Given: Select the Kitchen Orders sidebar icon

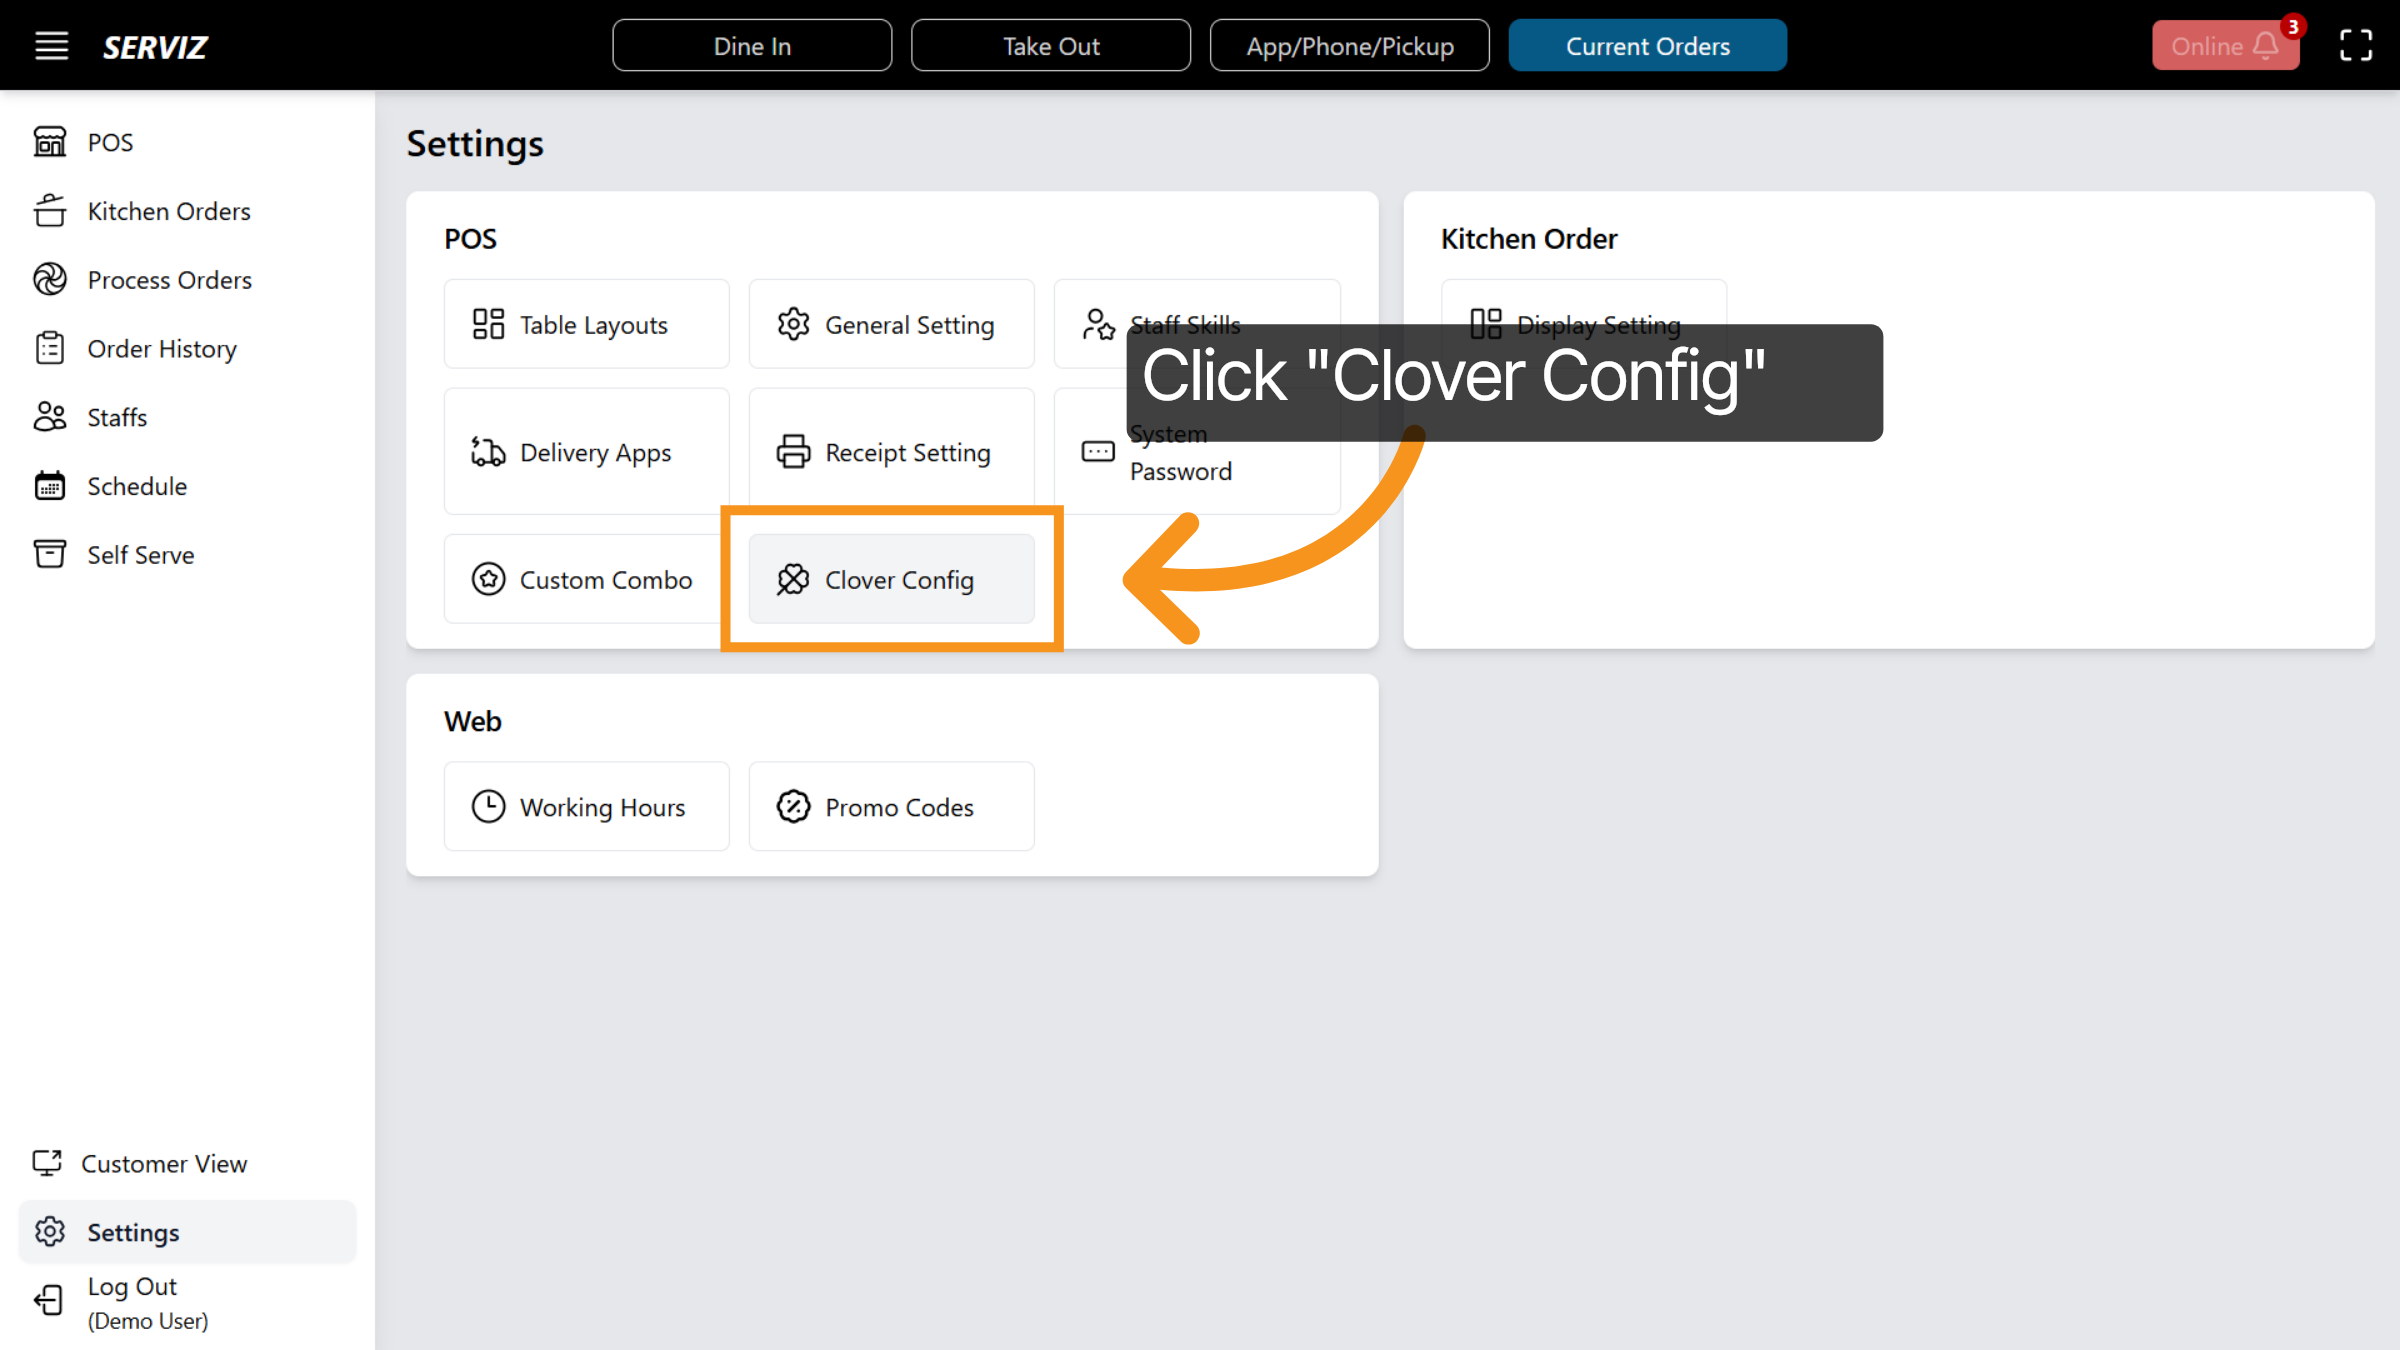Looking at the screenshot, I should 50,211.
